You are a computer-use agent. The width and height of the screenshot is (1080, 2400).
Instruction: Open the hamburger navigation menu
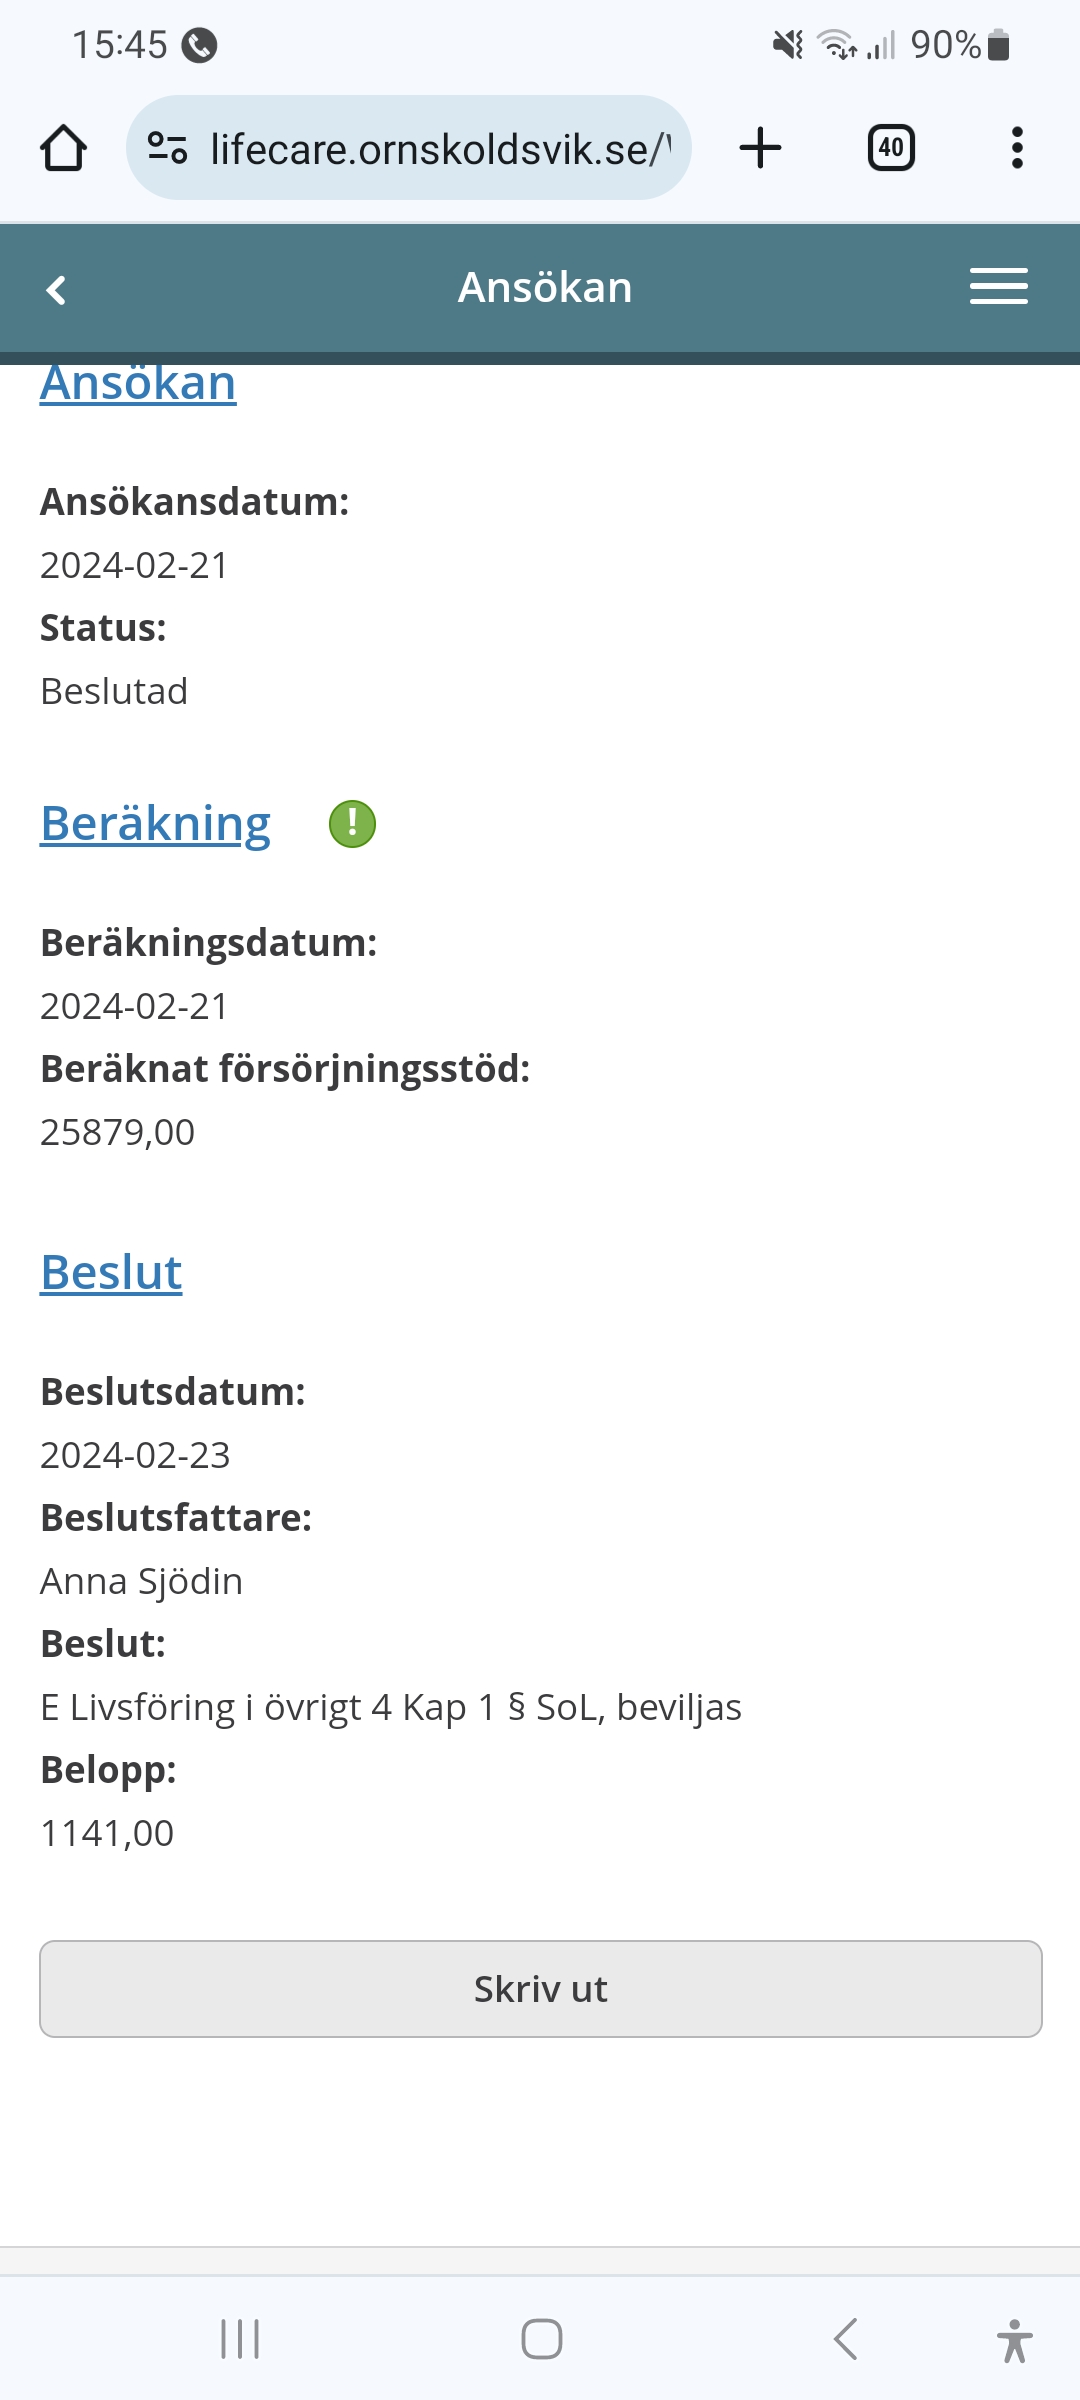(x=998, y=287)
